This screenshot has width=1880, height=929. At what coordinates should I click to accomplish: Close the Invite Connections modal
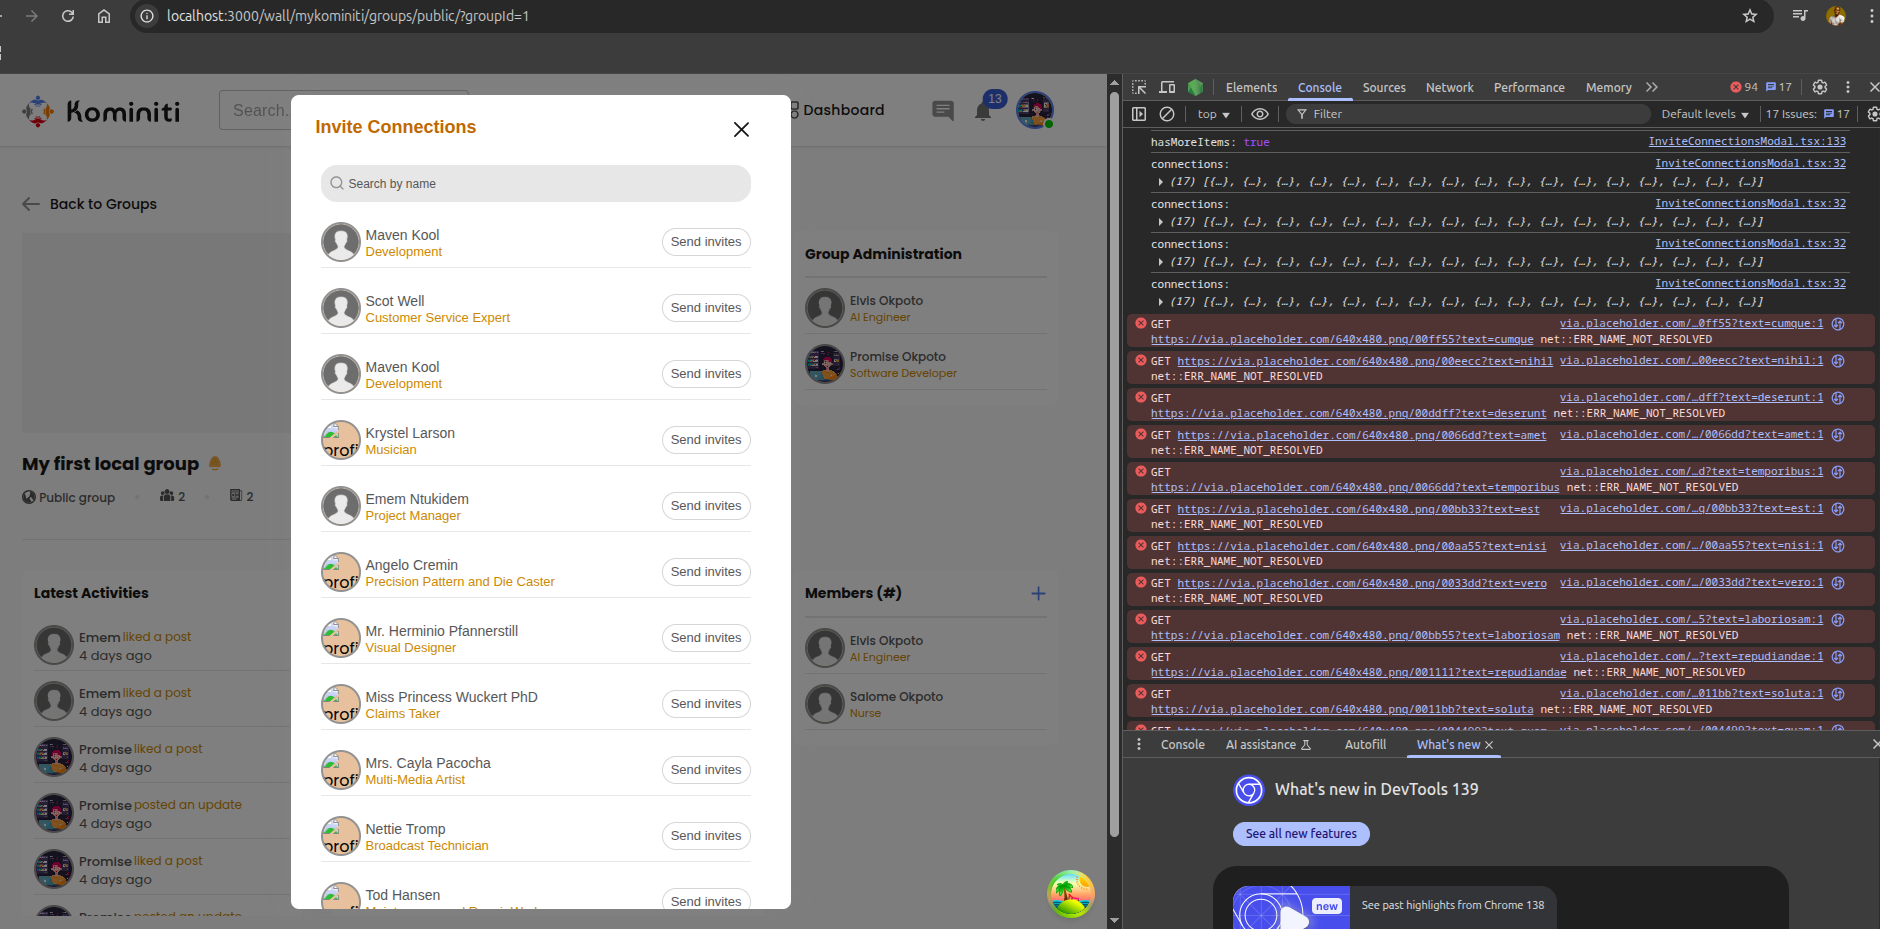point(741,129)
